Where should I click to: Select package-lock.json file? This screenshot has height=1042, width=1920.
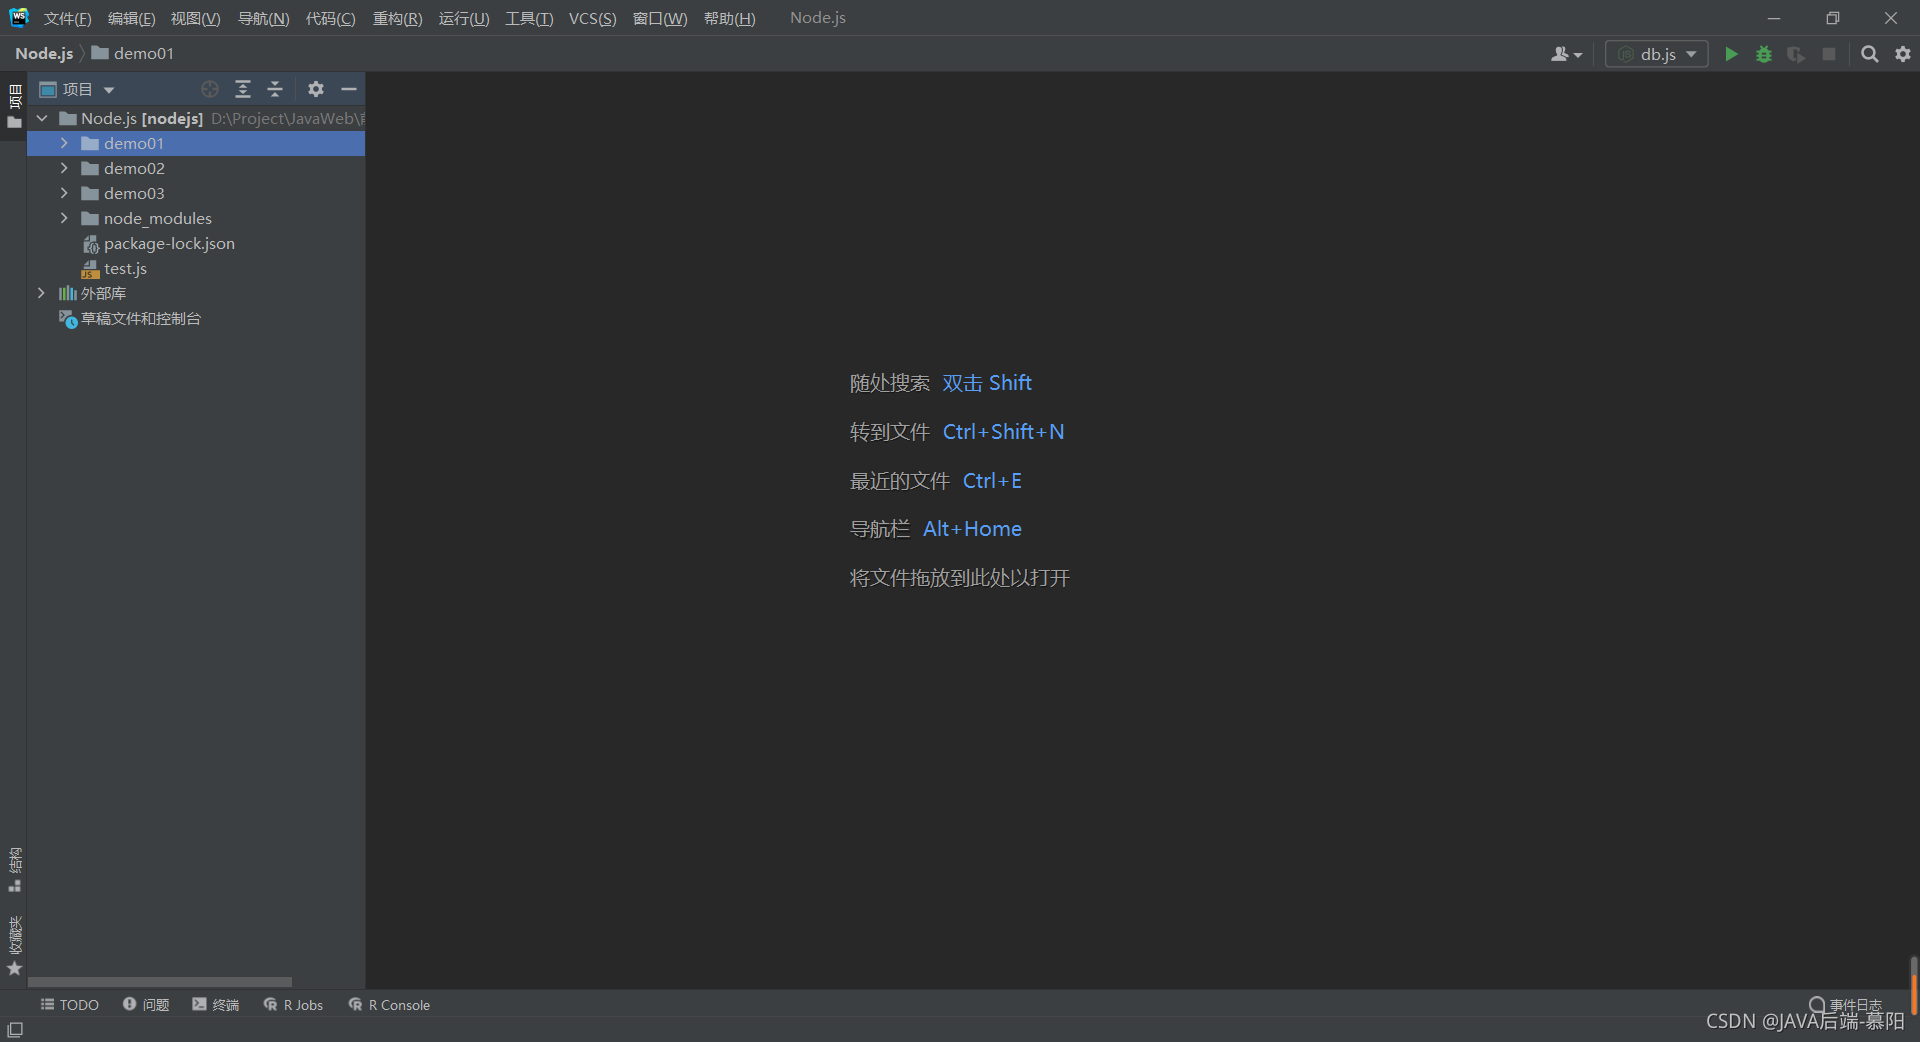click(x=196, y=243)
